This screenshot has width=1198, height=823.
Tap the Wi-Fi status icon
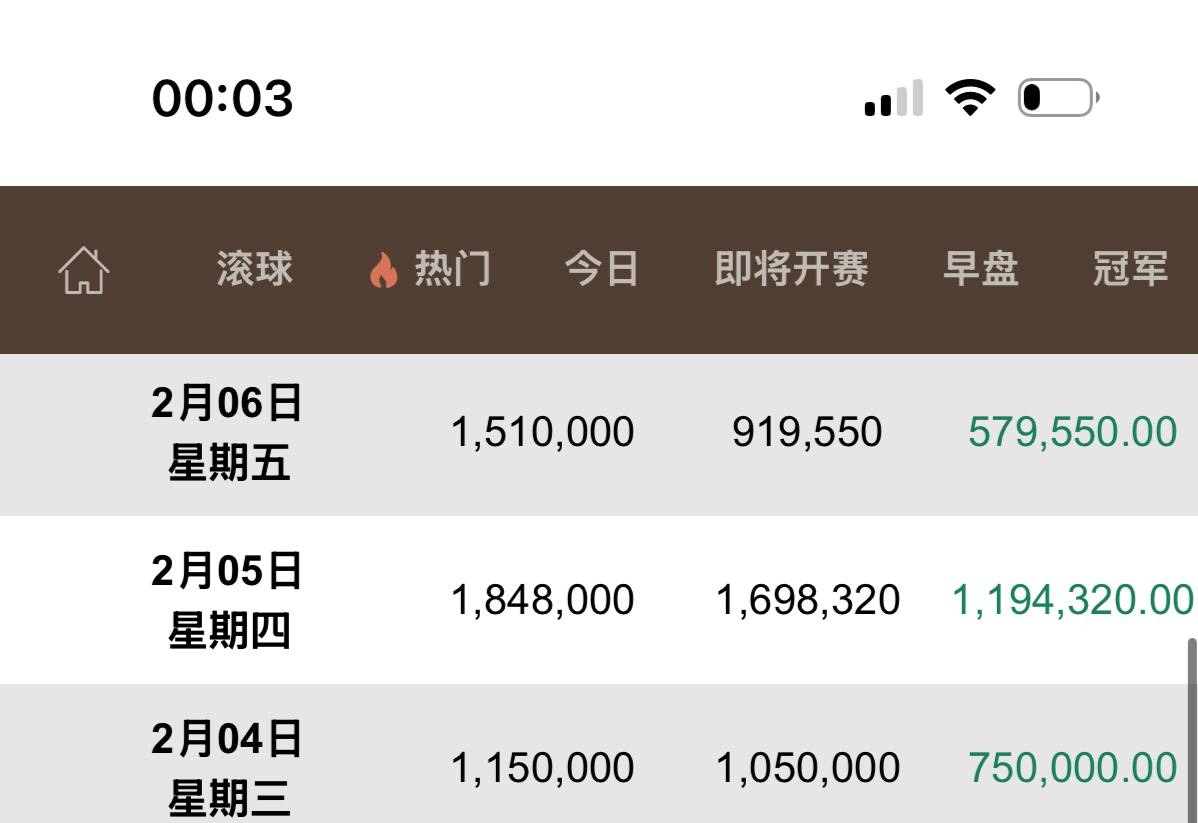coord(970,98)
